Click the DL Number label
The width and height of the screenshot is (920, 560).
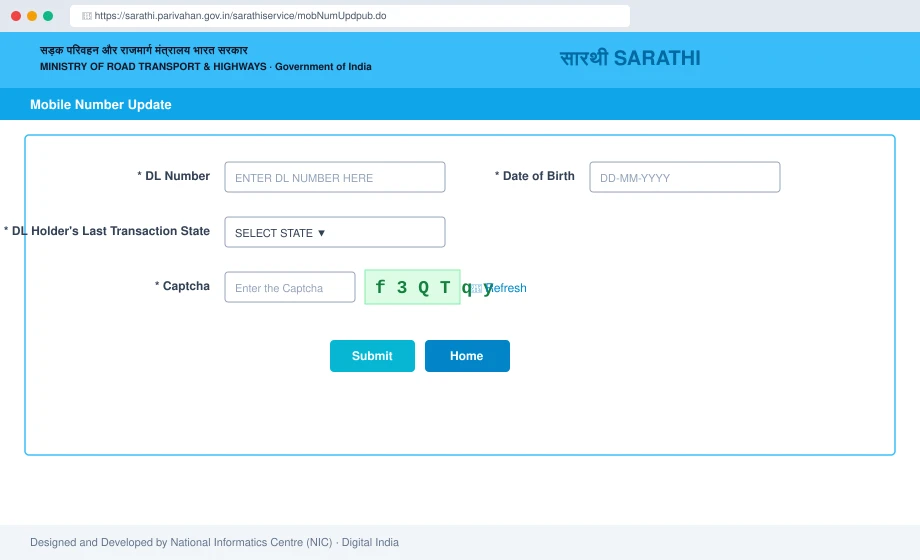(174, 176)
